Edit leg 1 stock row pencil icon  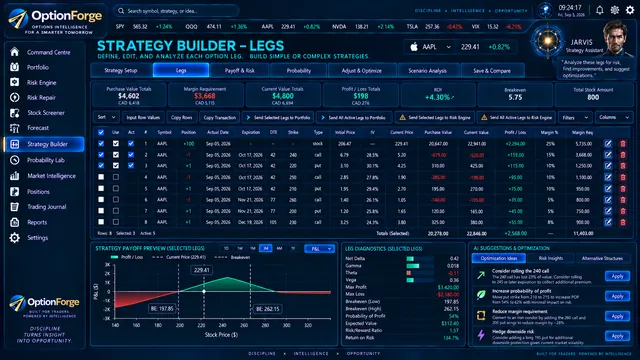coord(608,144)
